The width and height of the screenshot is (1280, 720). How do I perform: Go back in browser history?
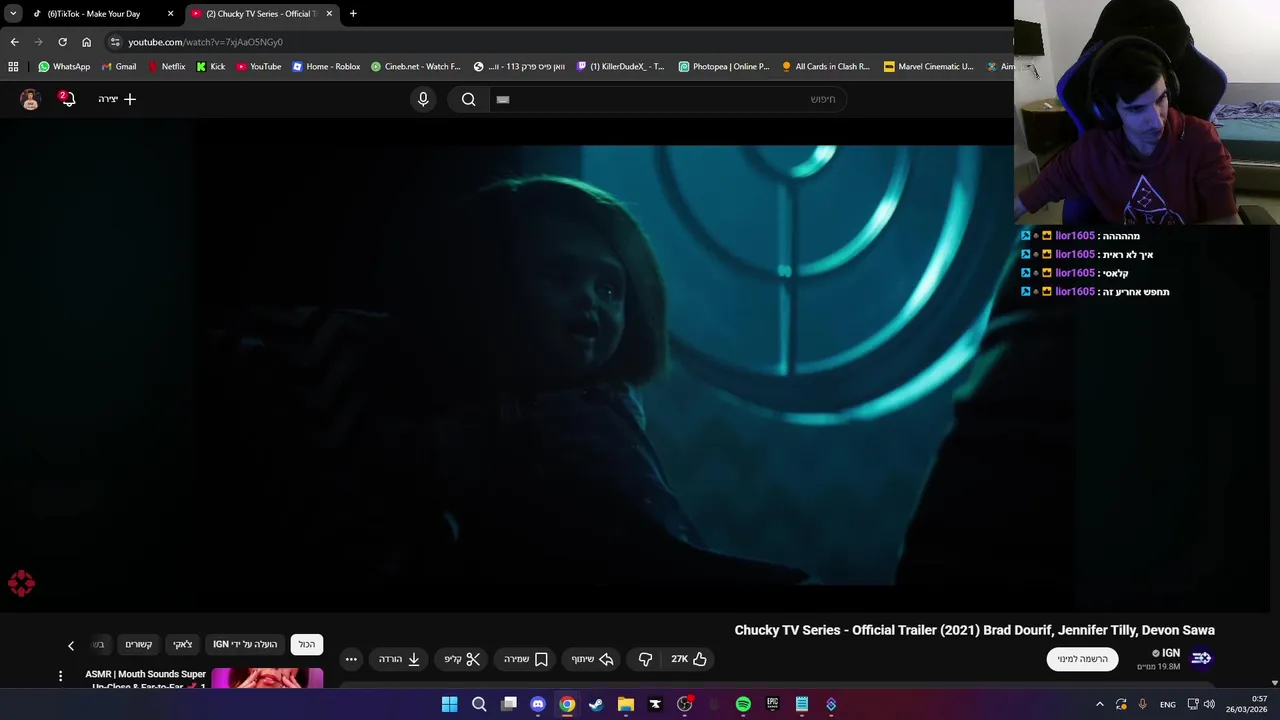[14, 42]
